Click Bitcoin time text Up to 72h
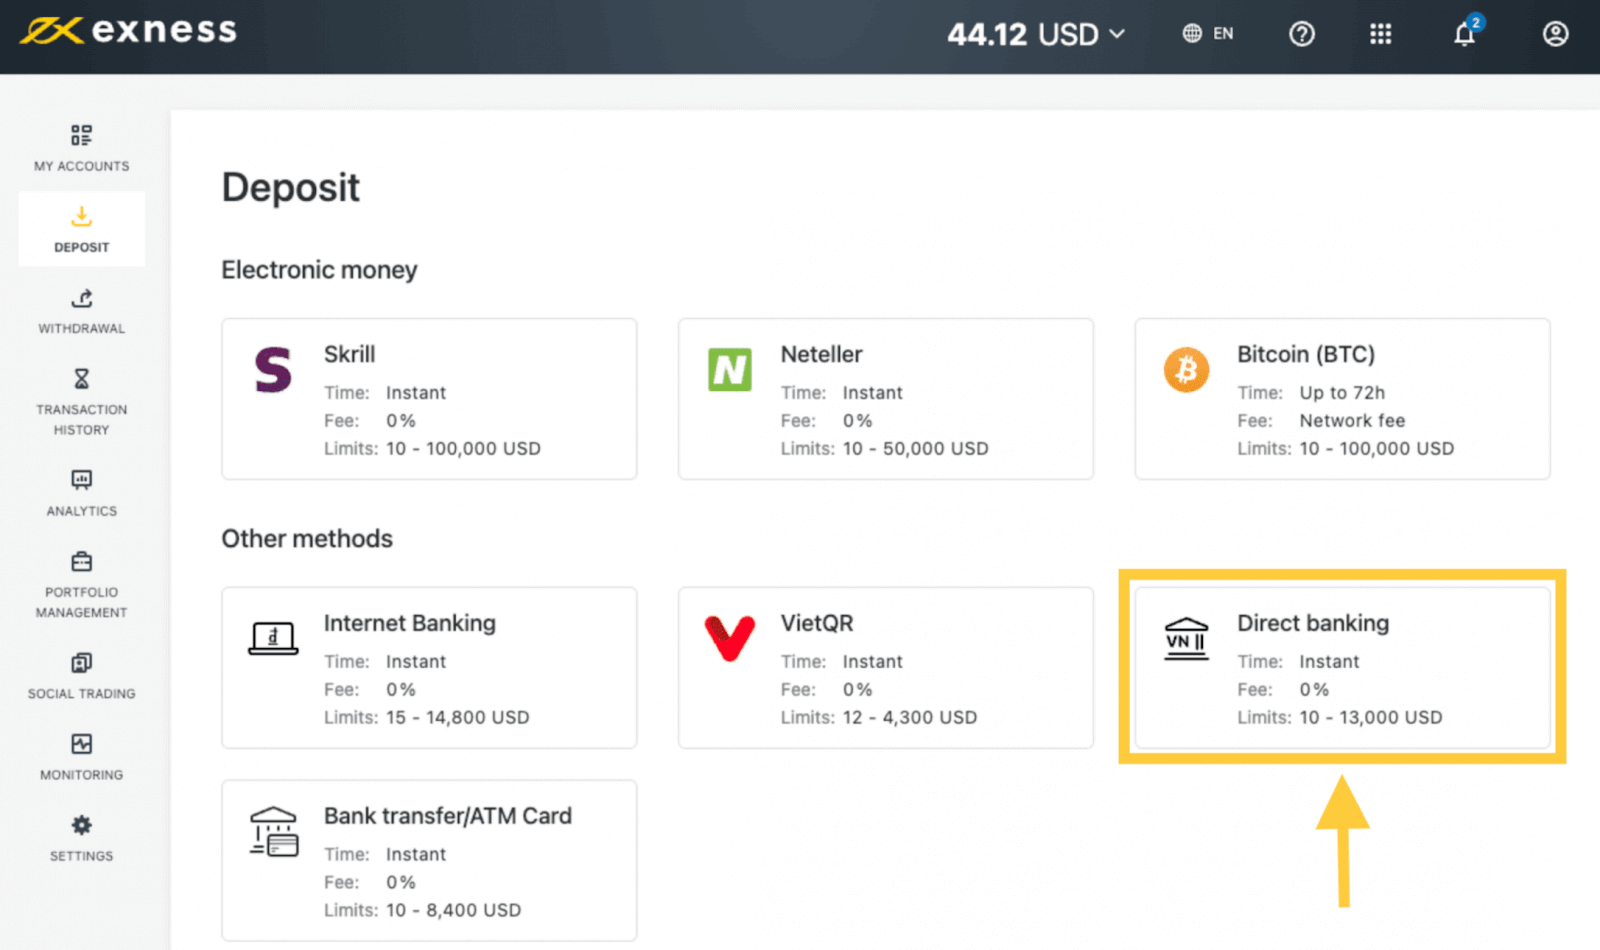This screenshot has height=950, width=1600. point(1342,392)
